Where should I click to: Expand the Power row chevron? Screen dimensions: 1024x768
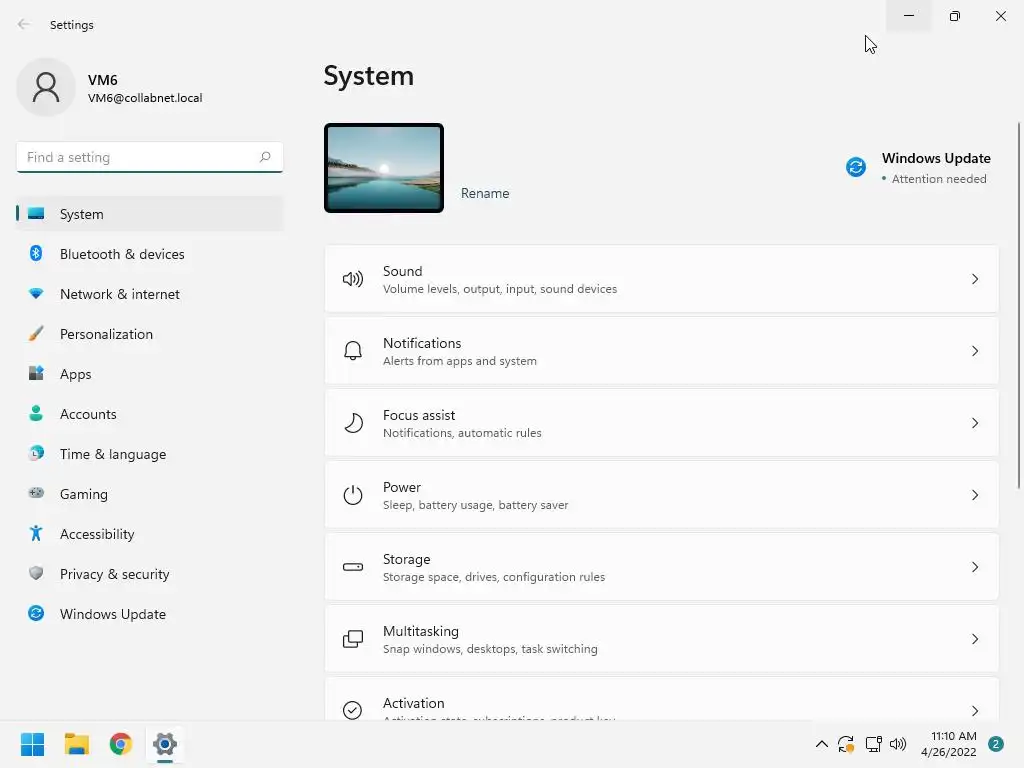974,495
